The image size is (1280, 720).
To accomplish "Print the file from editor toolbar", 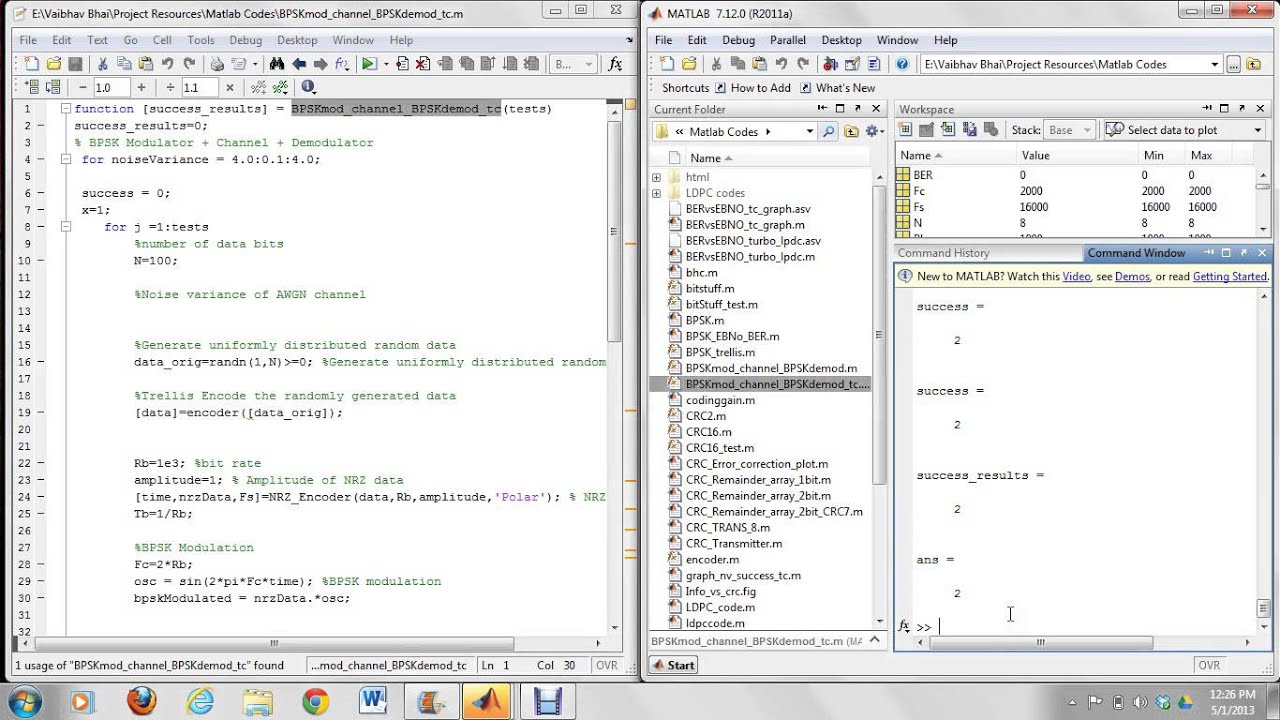I will pyautogui.click(x=217, y=64).
